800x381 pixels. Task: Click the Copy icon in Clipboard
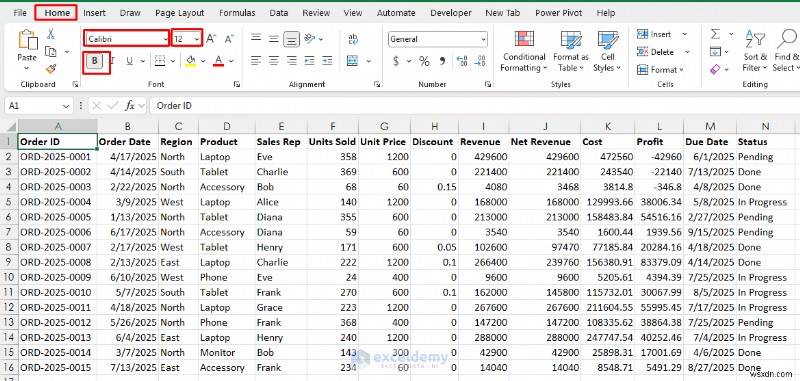pyautogui.click(x=51, y=52)
